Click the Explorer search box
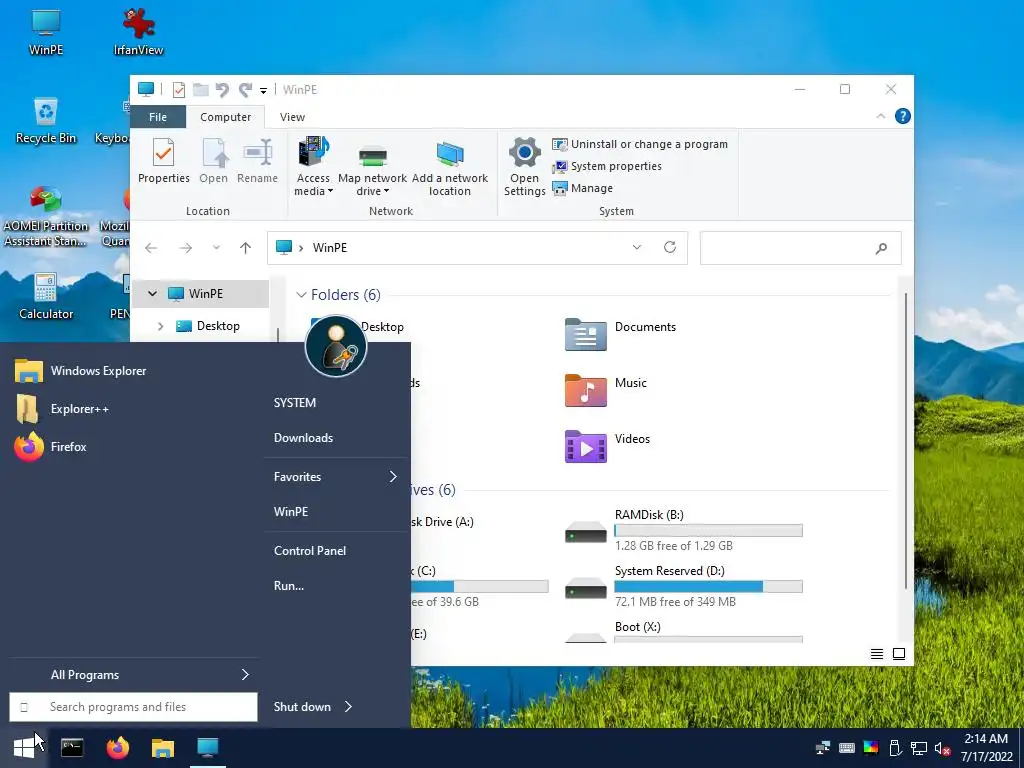Screen dimensions: 1024x768 tap(801, 248)
